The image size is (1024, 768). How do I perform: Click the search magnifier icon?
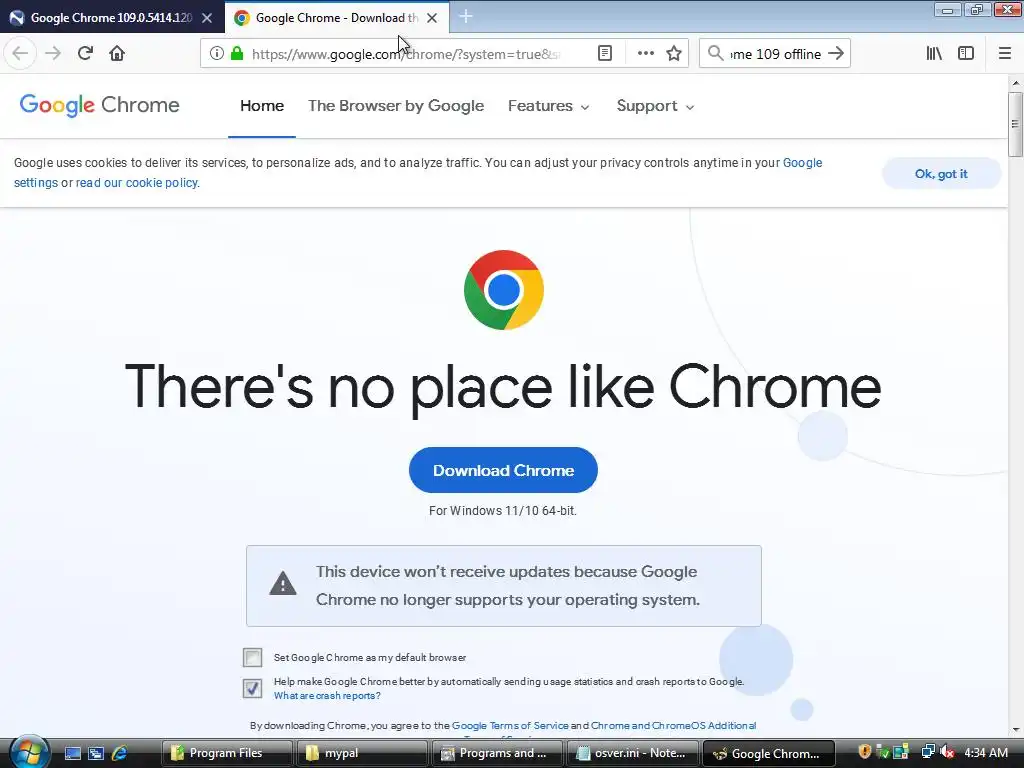(x=716, y=54)
